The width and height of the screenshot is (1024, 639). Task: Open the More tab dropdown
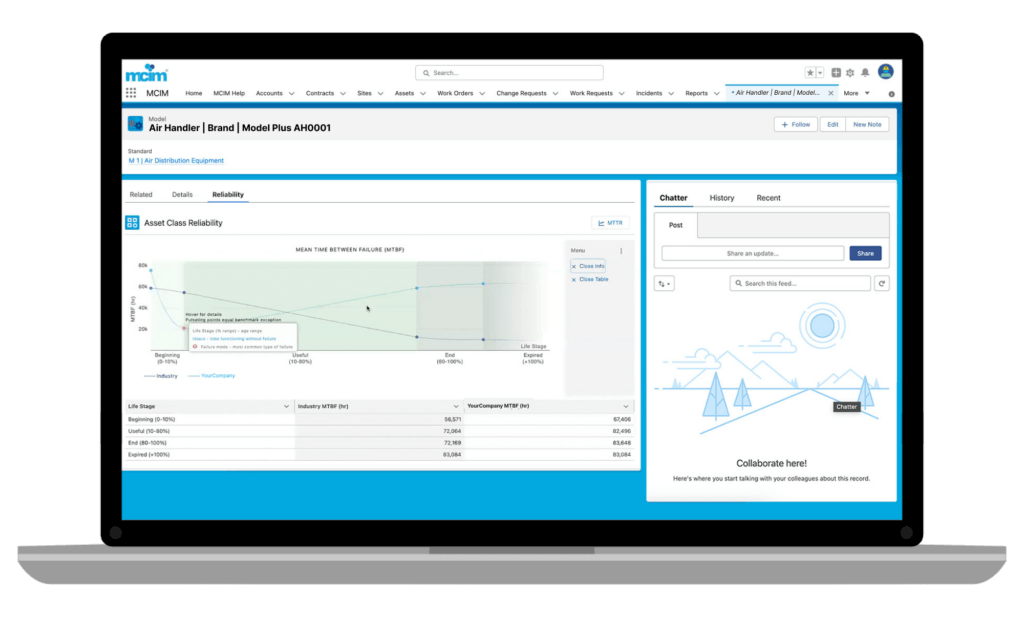pyautogui.click(x=858, y=93)
